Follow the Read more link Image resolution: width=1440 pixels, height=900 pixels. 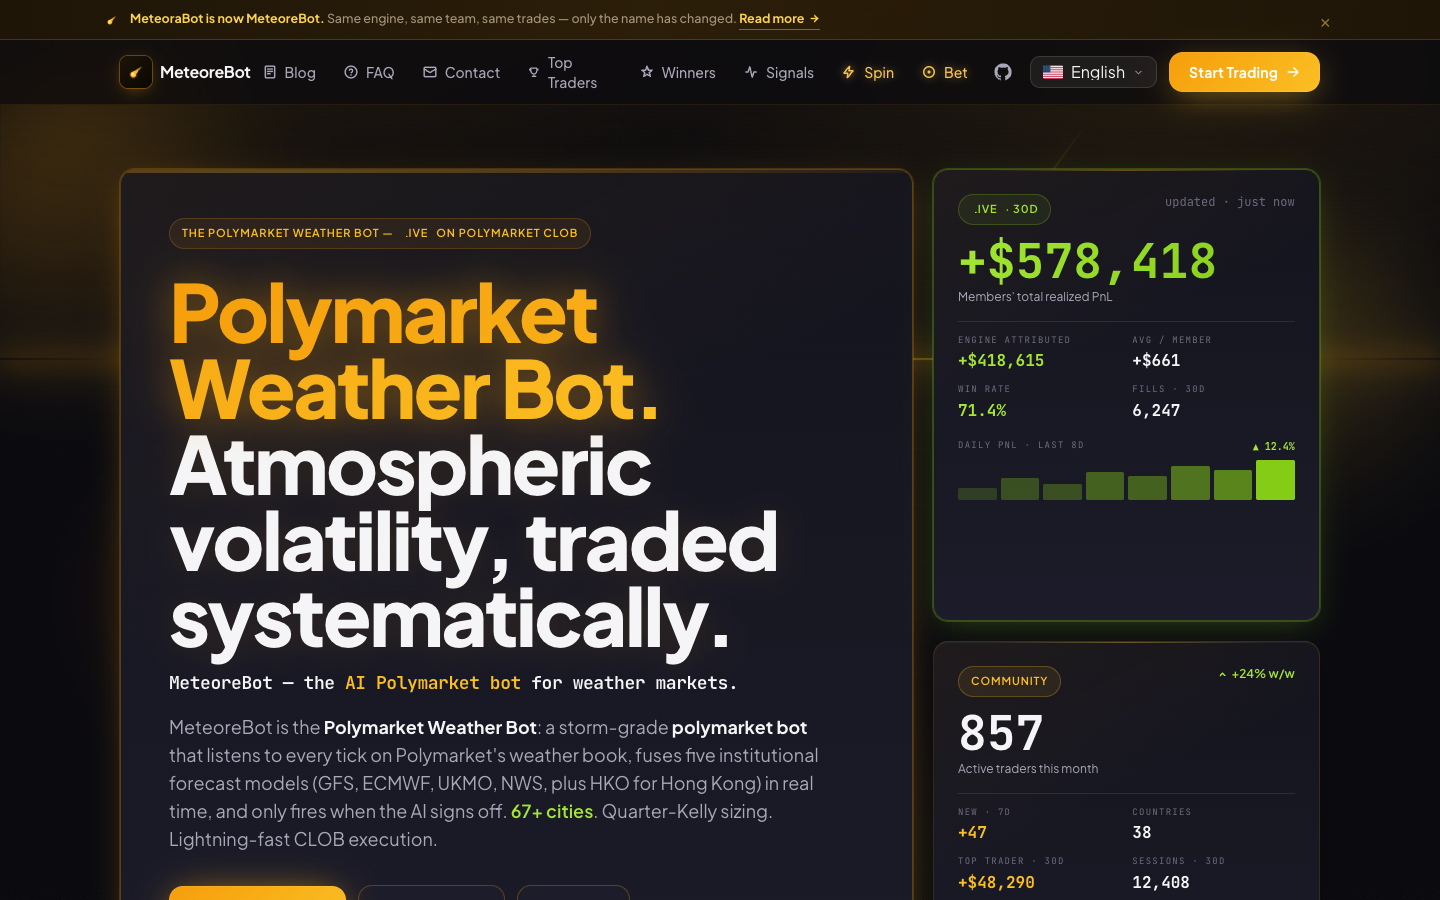coord(779,19)
